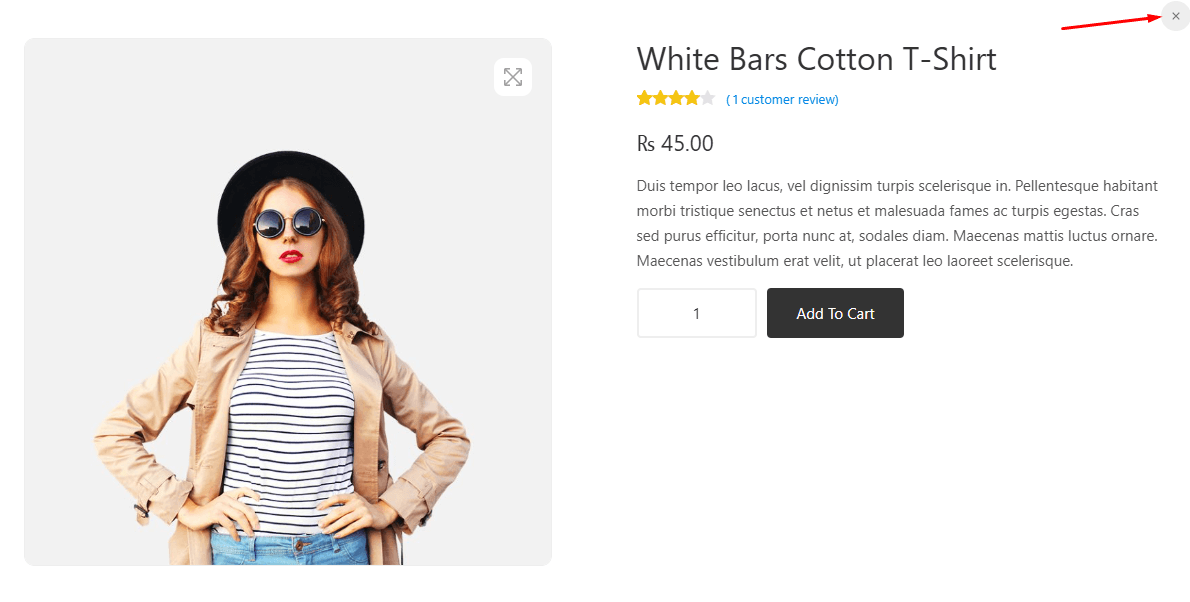Click the description line starting "Maecenas vestibulum"
The height and width of the screenshot is (602, 1190).
point(854,261)
